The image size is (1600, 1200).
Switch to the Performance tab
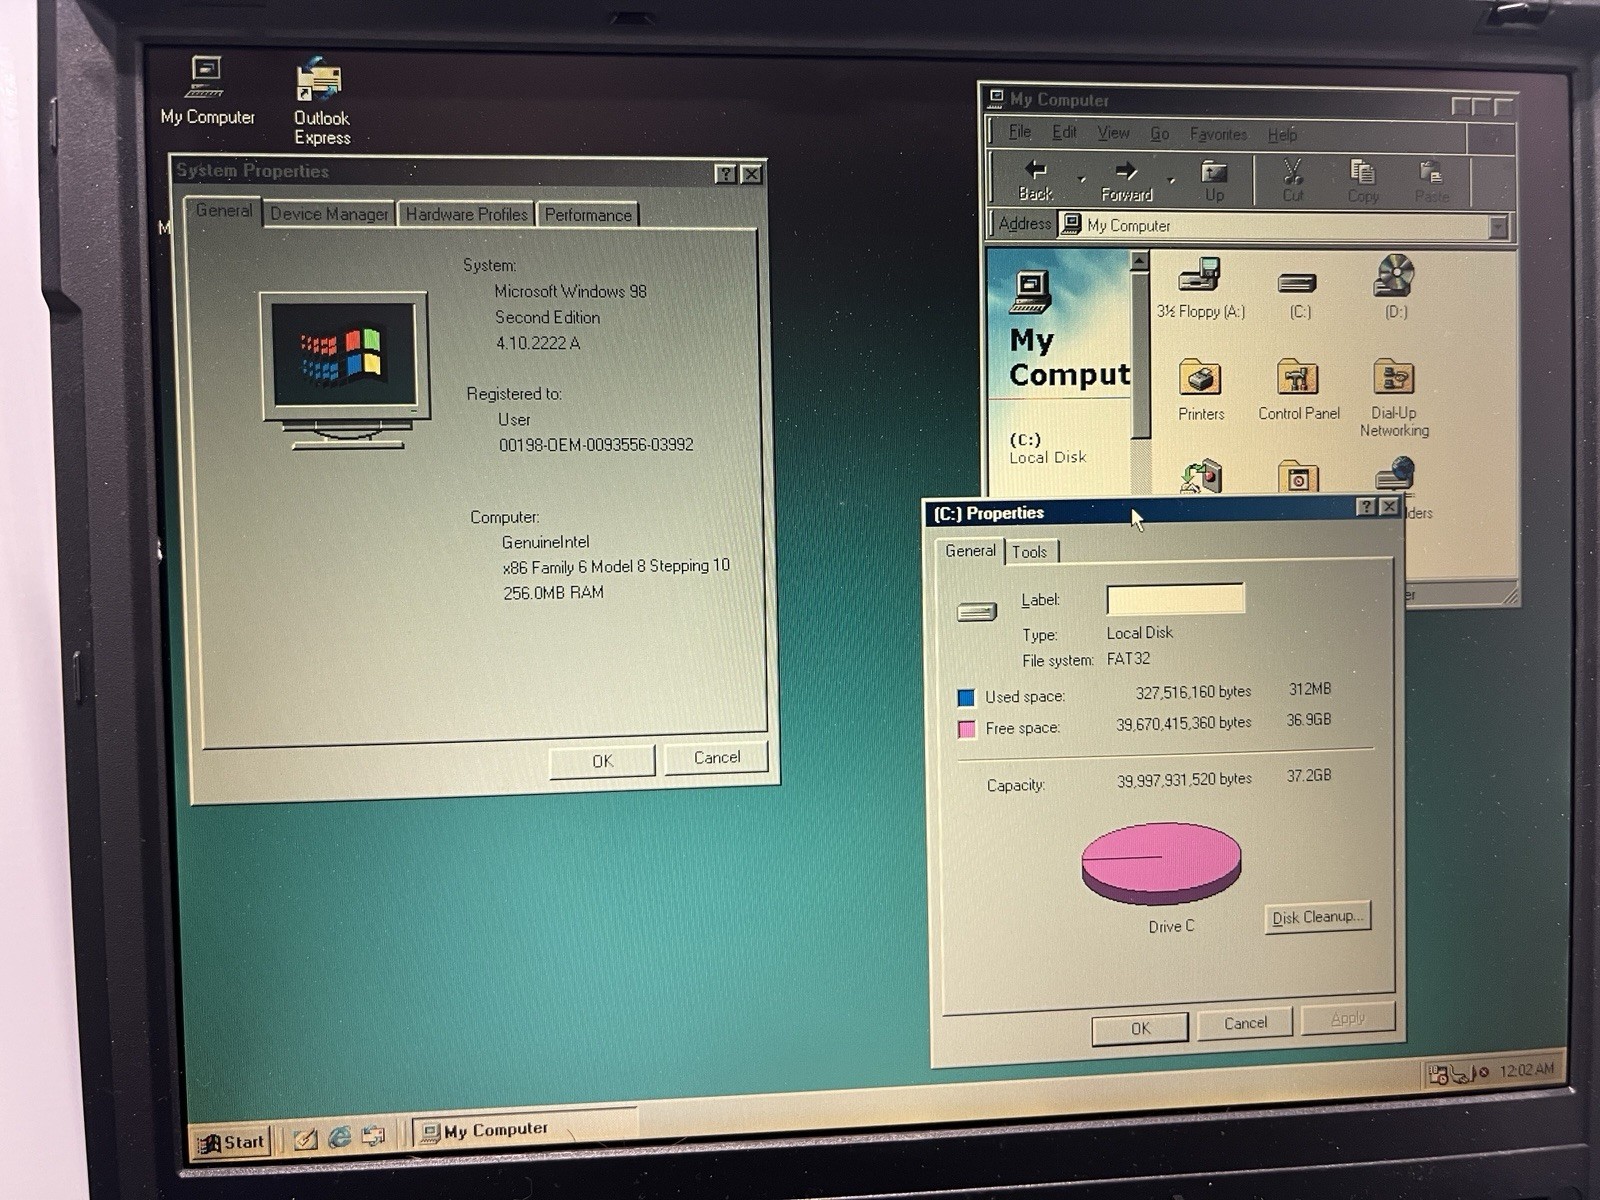click(588, 215)
